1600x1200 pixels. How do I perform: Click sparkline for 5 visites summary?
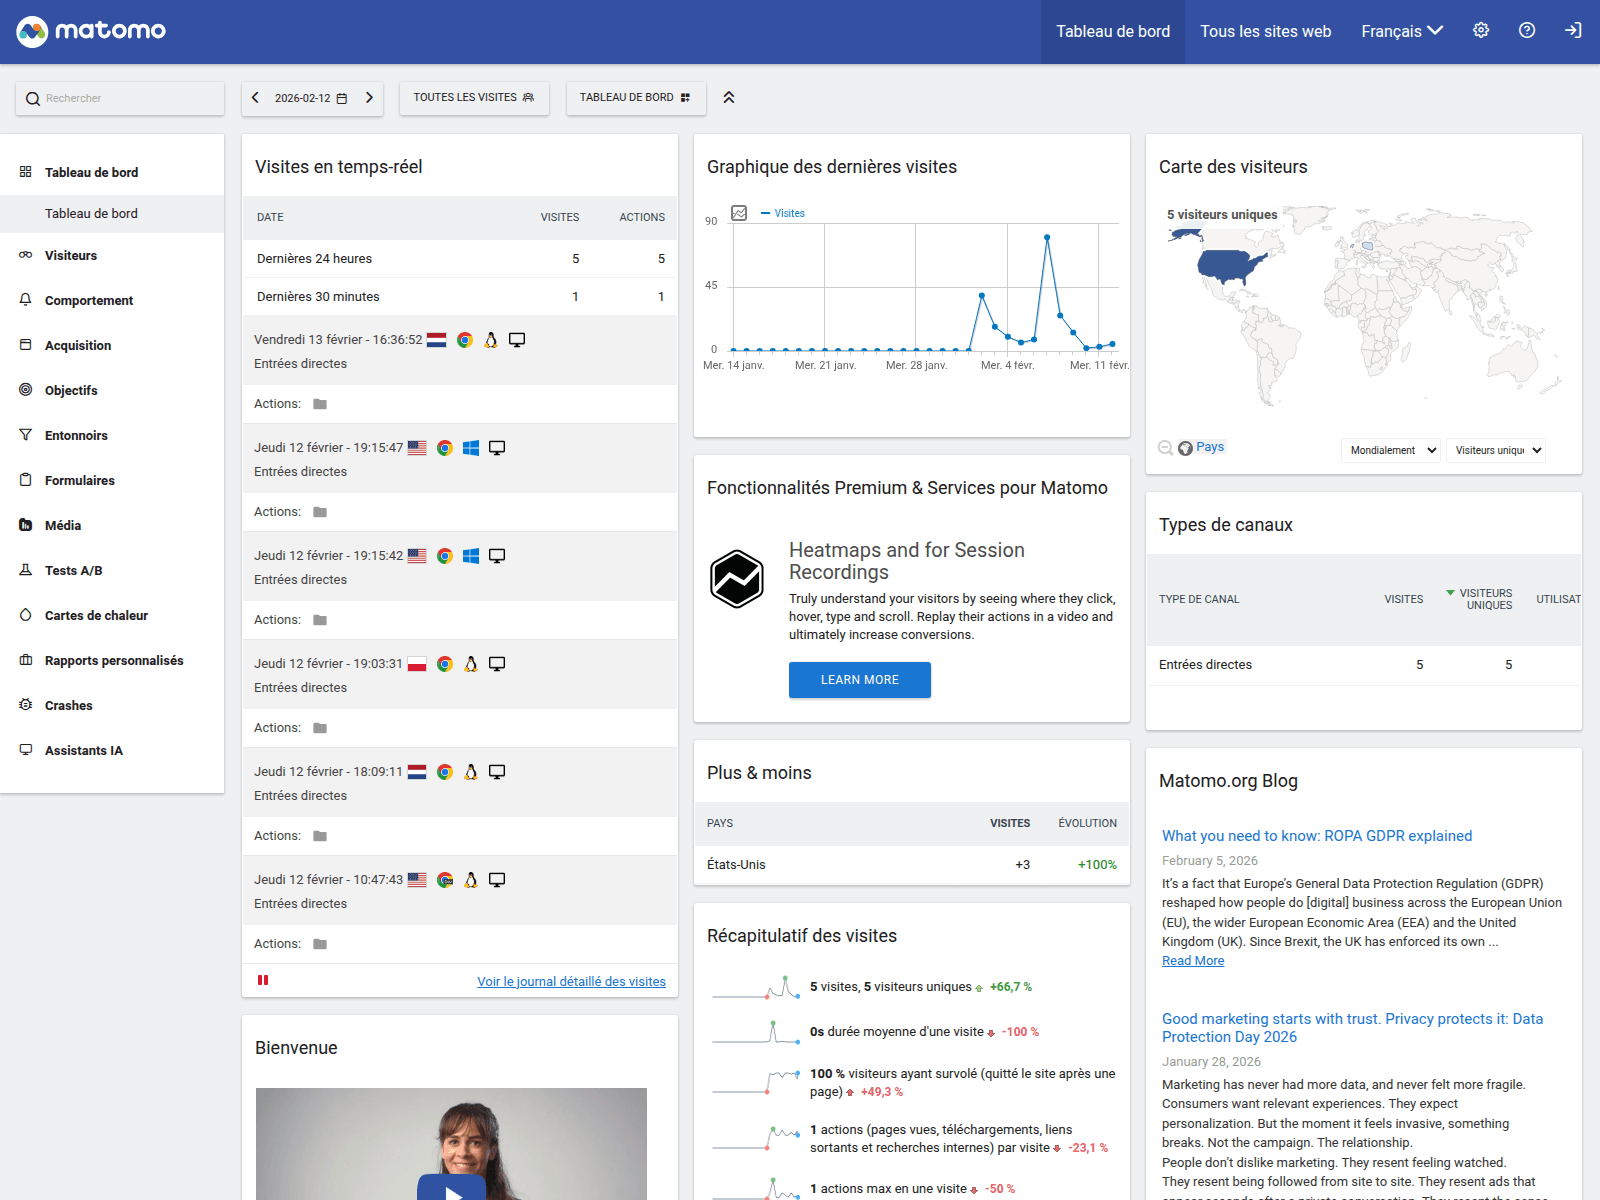756,988
